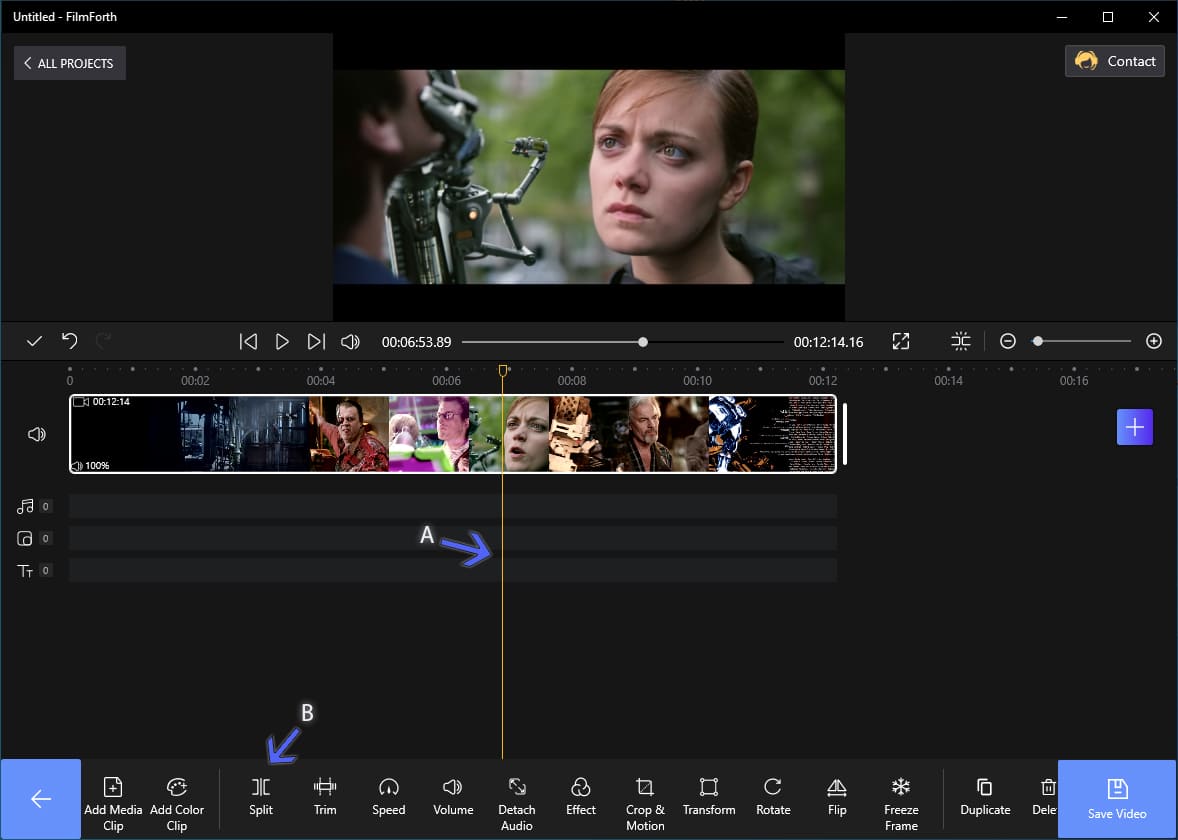Toggle the preview volume speaker
Image resolution: width=1178 pixels, height=840 pixels.
[x=350, y=342]
